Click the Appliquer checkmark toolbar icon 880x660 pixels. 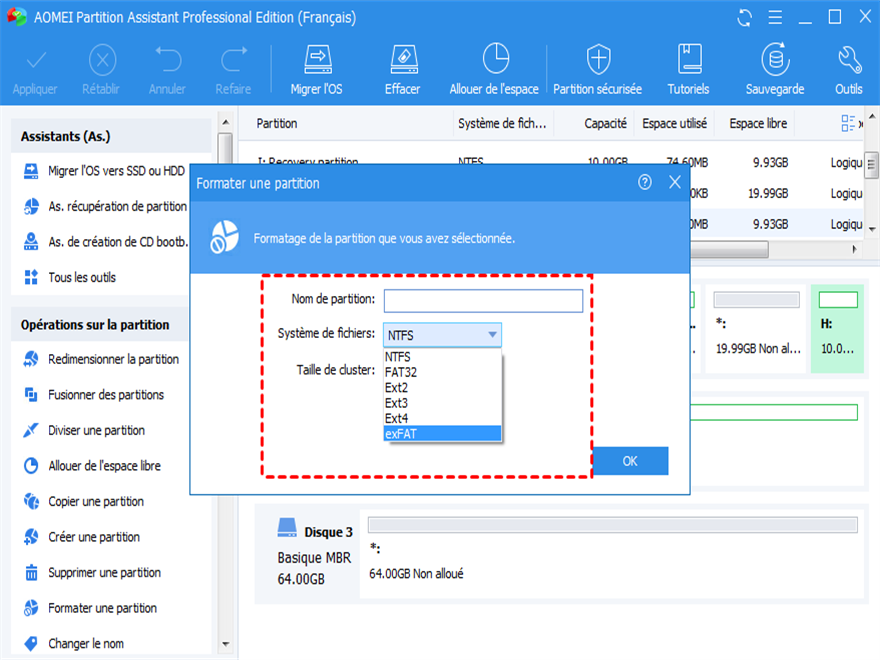pyautogui.click(x=35, y=60)
